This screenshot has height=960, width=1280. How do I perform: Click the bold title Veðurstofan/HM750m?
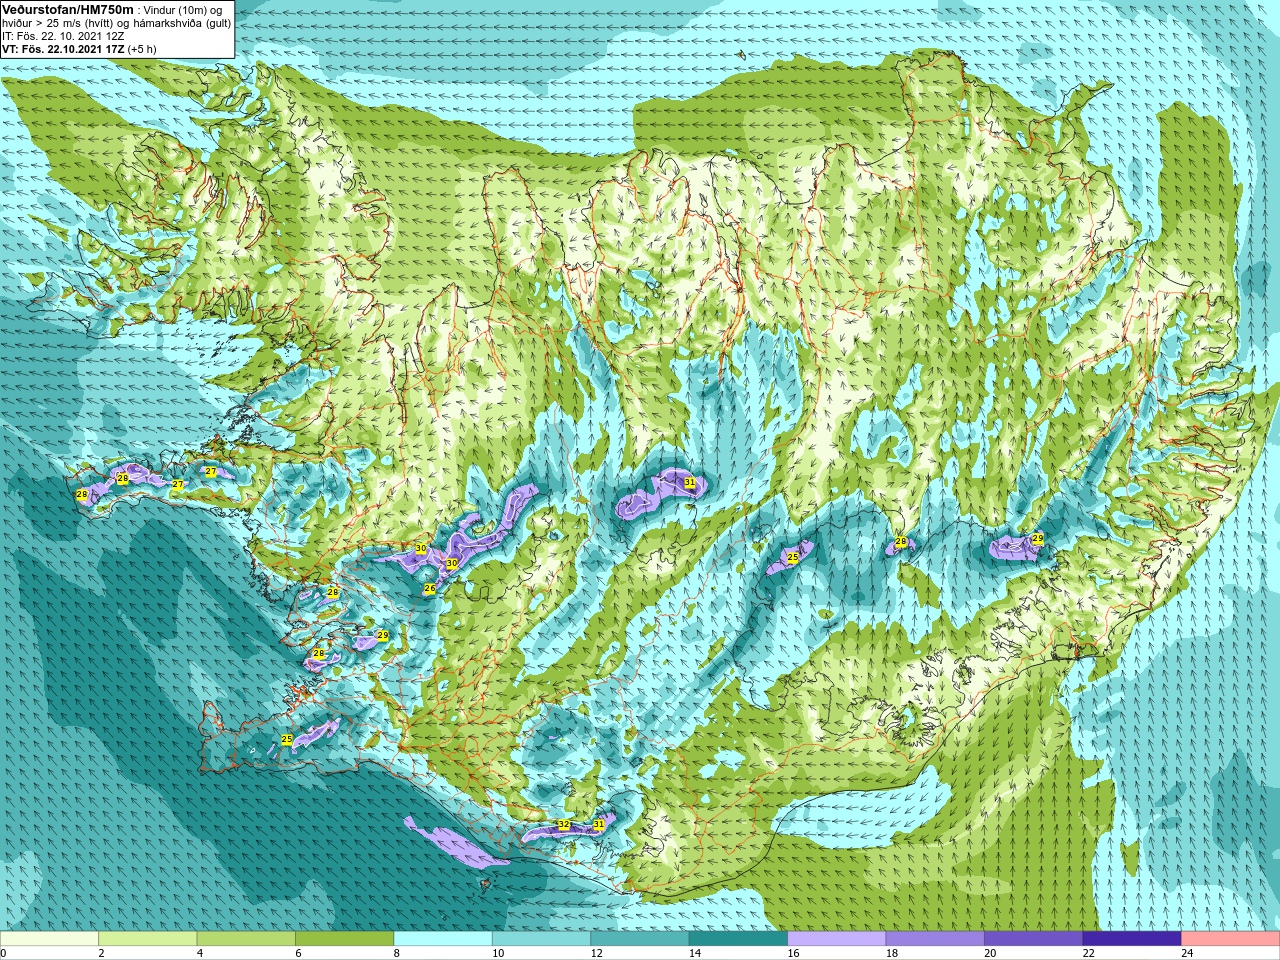tap(68, 9)
